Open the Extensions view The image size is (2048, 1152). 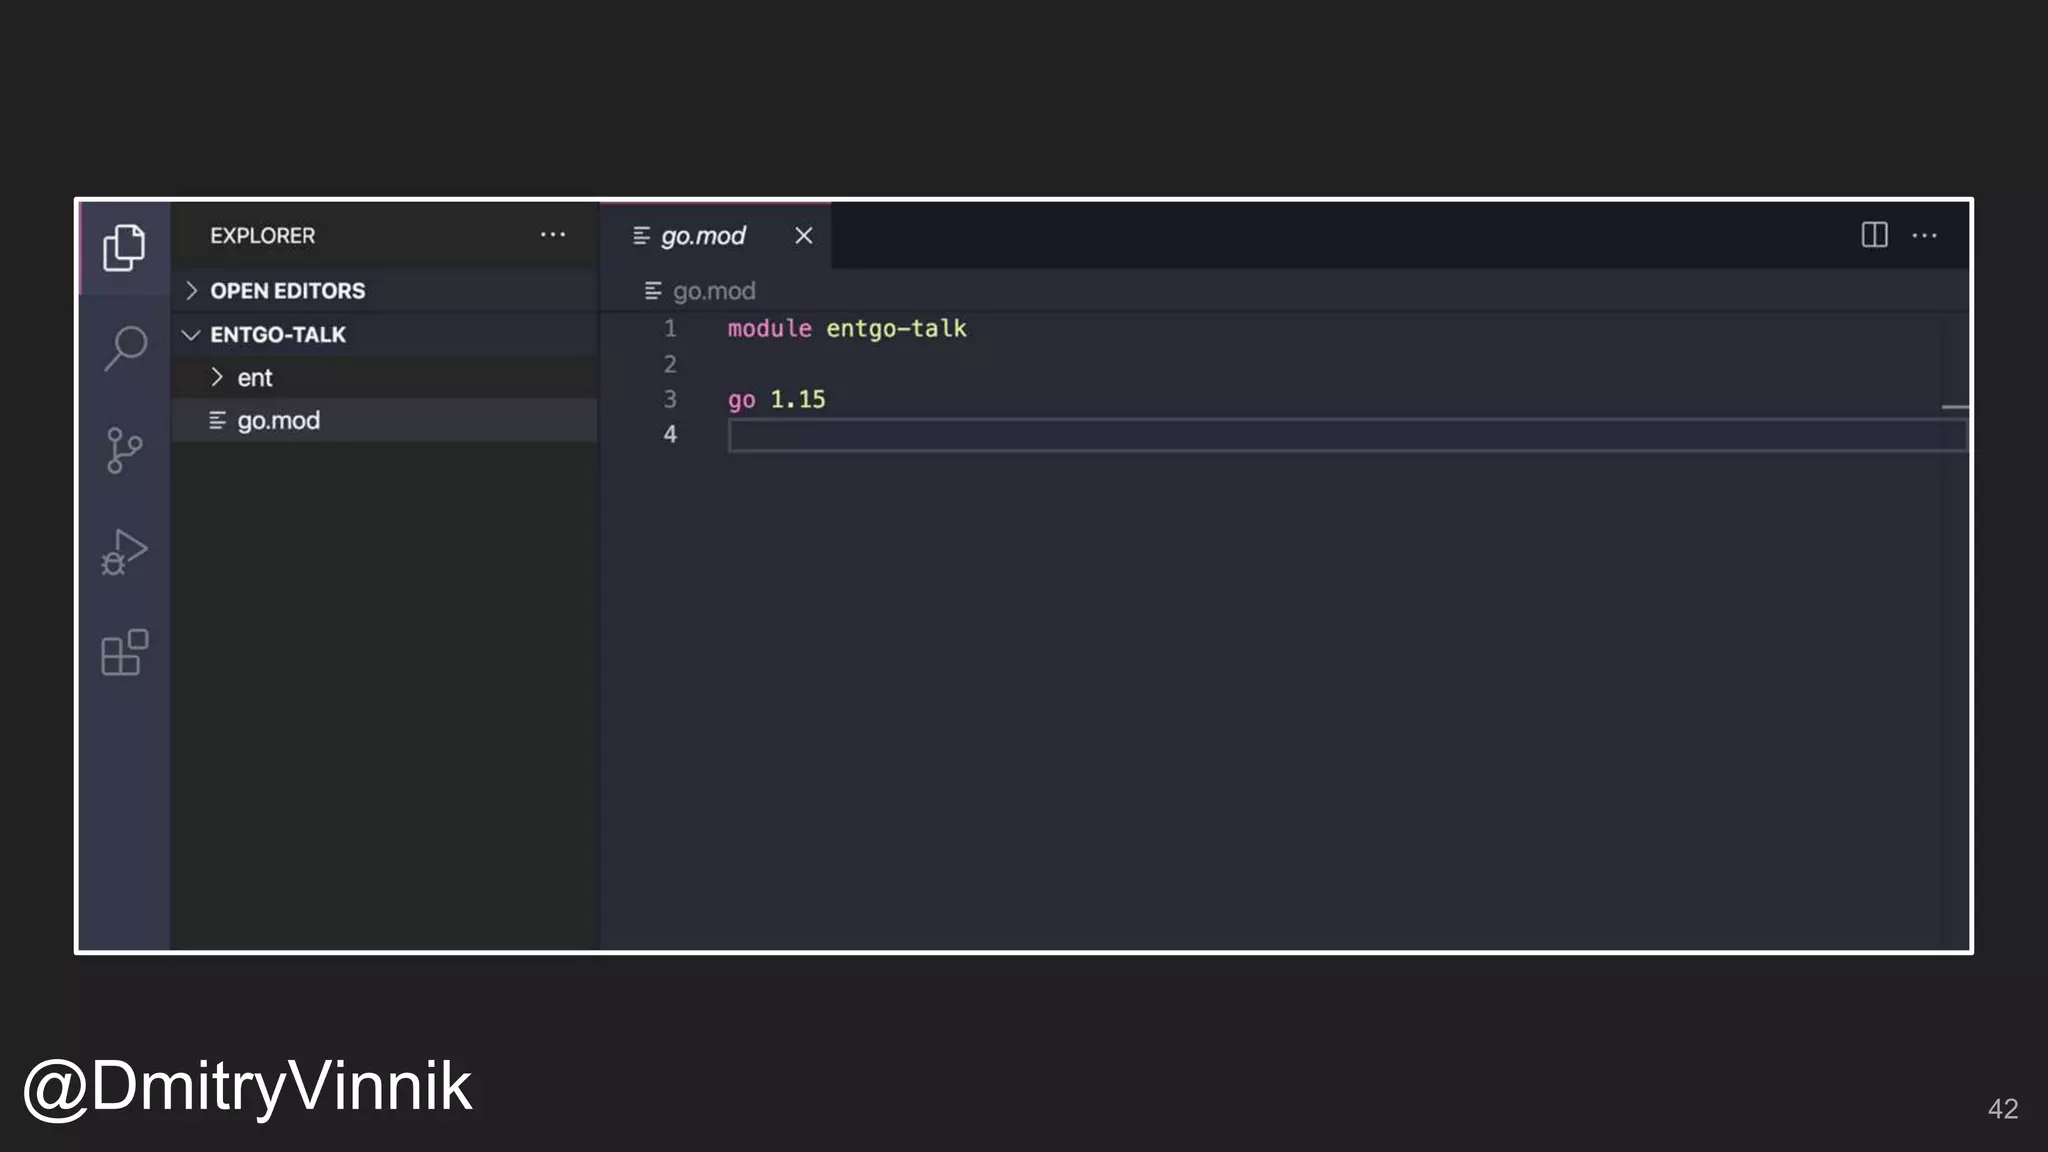(124, 653)
